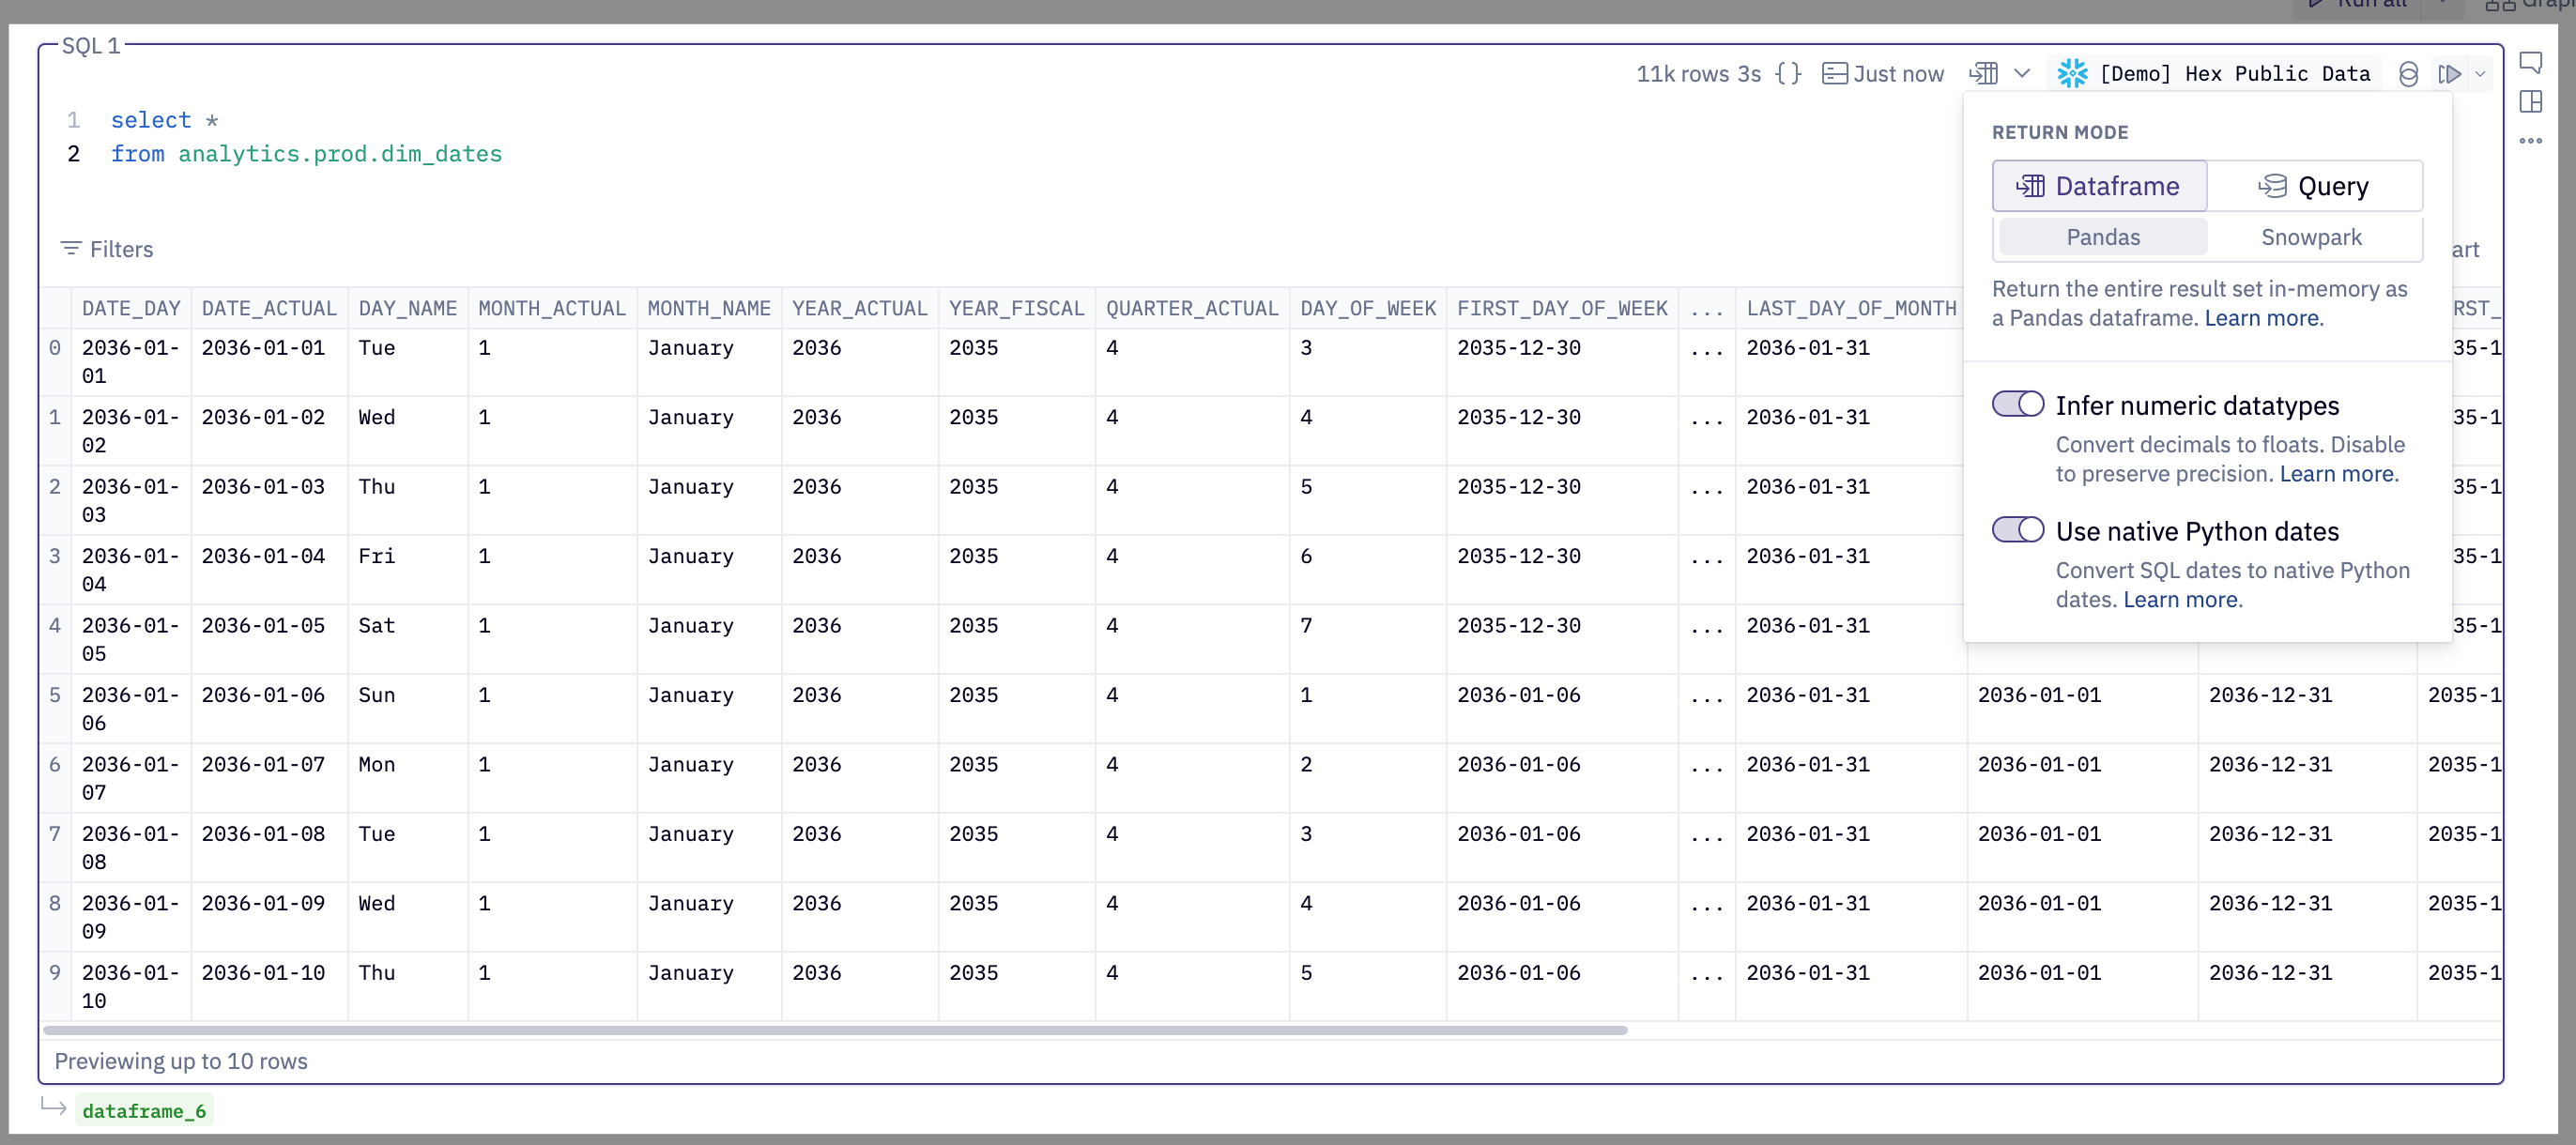Switch return dataframe type to Snowpark
The height and width of the screenshot is (1145, 2576).
click(2311, 237)
